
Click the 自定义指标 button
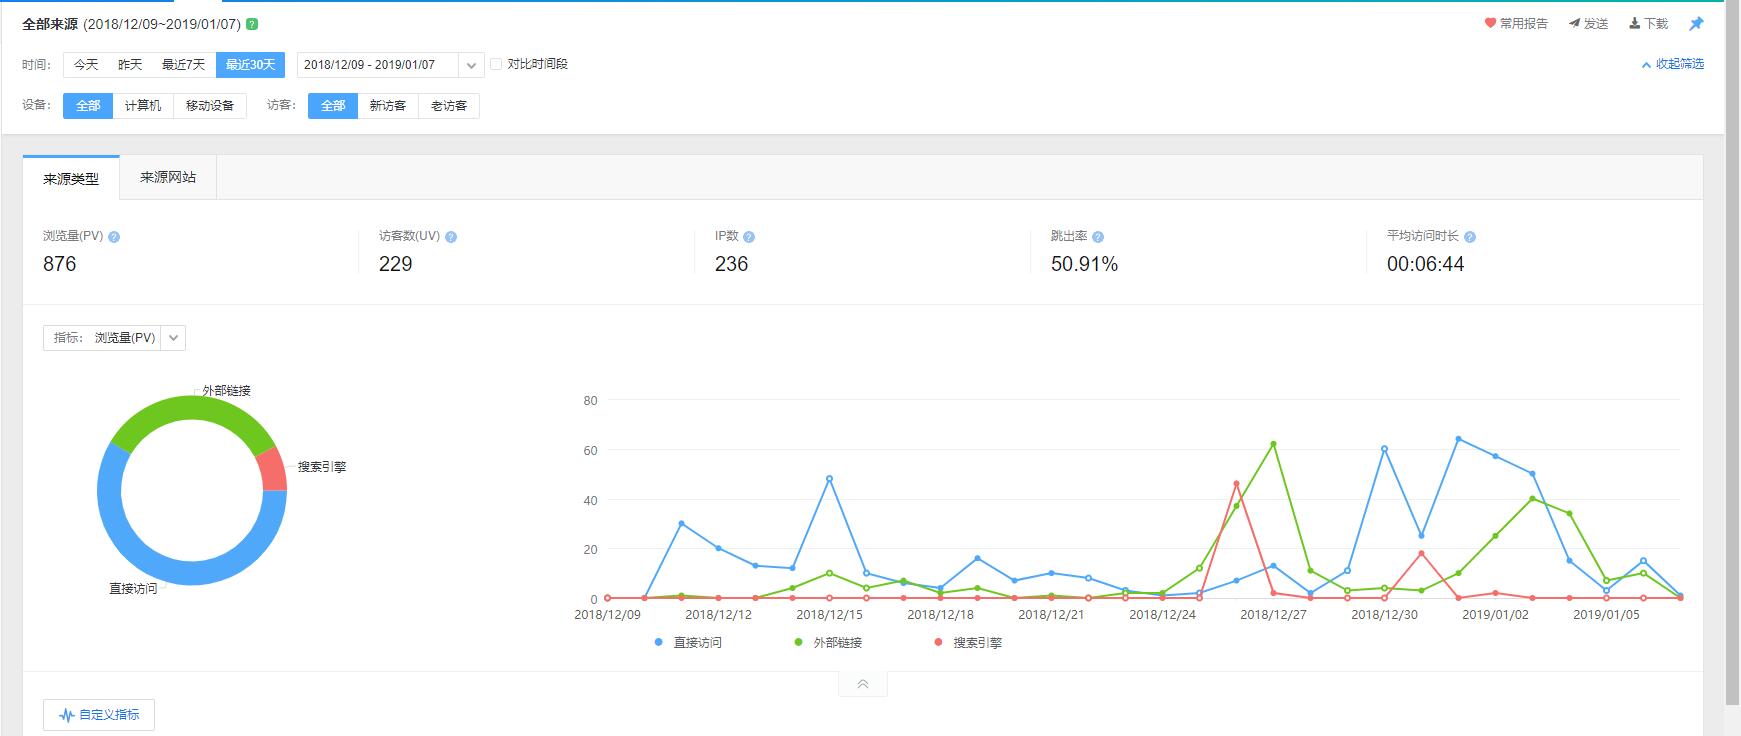click(x=99, y=715)
